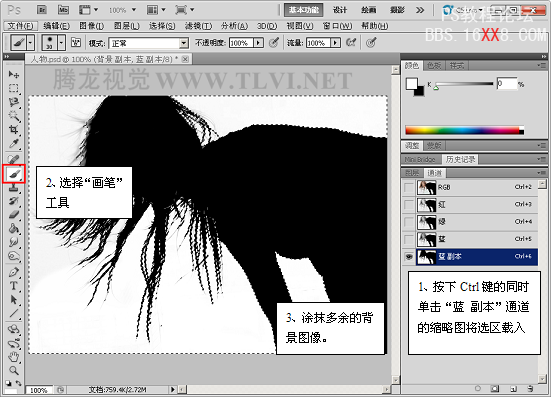Screen dimensions: 551x397
Task: Open the 文件(F) menu
Action: pyautogui.click(x=20, y=26)
